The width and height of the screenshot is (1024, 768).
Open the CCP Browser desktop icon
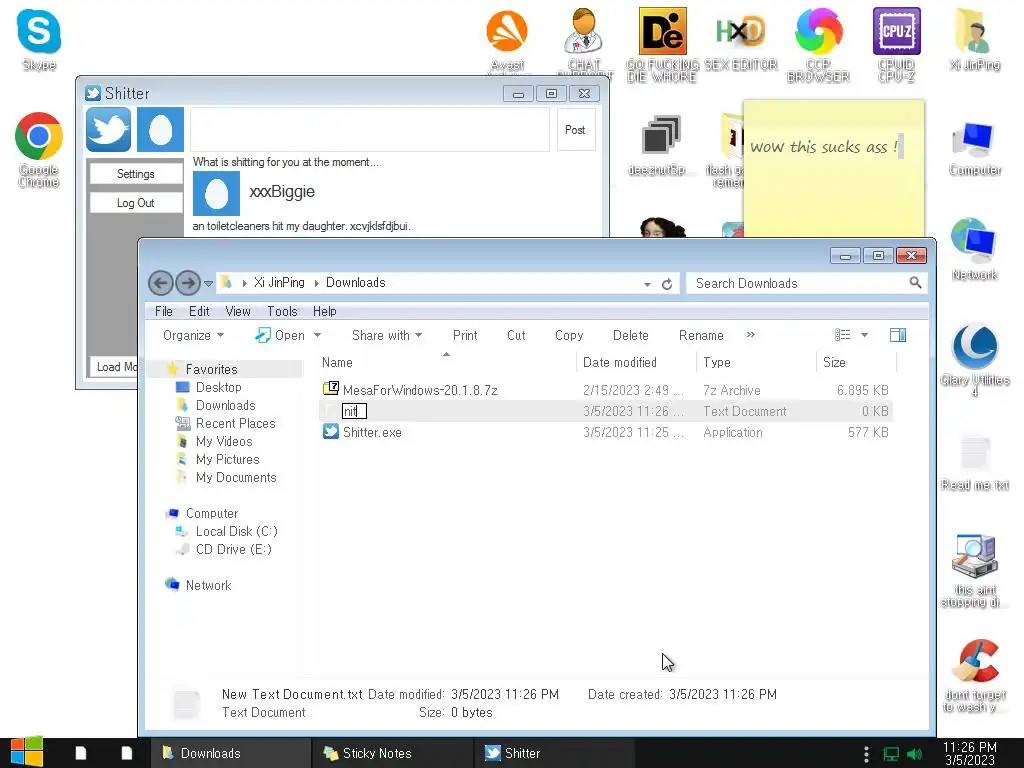pos(818,44)
